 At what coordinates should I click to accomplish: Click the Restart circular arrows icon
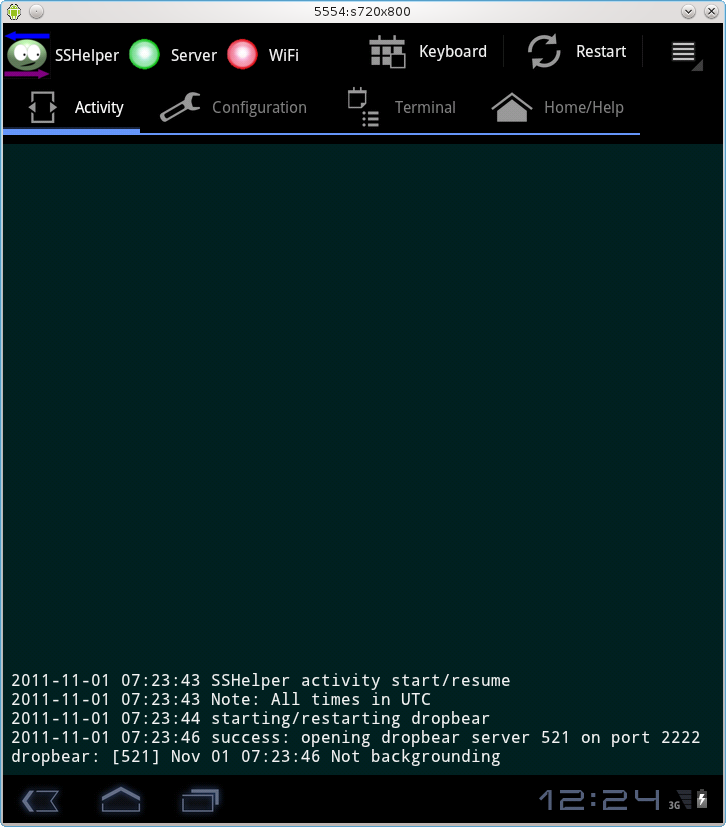[544, 52]
